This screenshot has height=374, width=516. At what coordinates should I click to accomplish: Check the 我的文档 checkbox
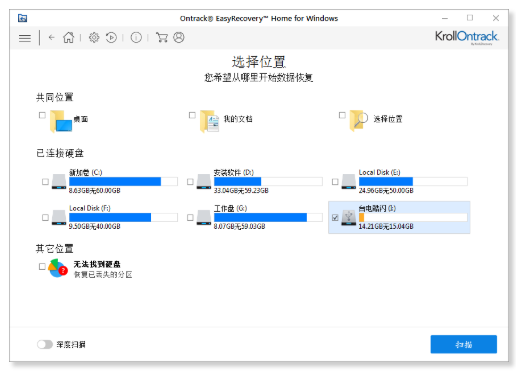coord(192,115)
